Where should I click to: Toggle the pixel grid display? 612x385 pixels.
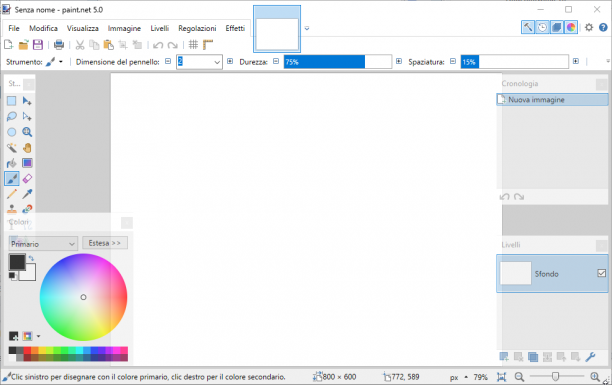(x=193, y=45)
